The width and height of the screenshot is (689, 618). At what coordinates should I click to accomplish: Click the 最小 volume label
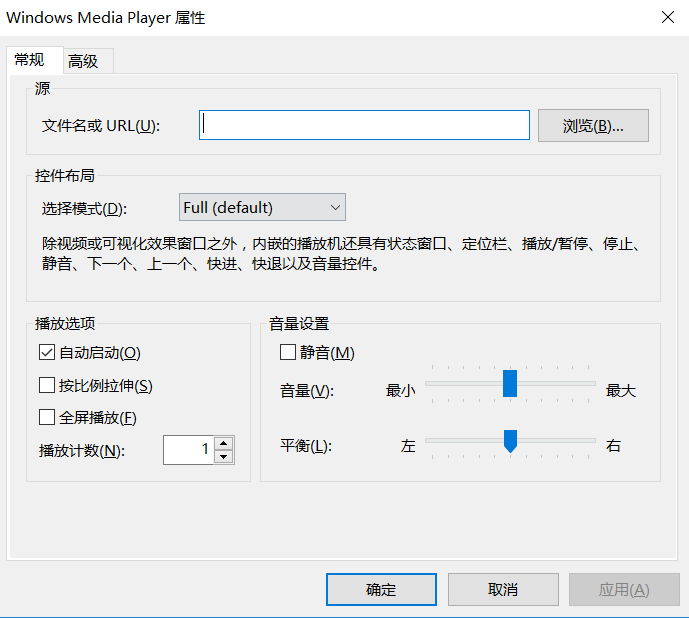(400, 390)
